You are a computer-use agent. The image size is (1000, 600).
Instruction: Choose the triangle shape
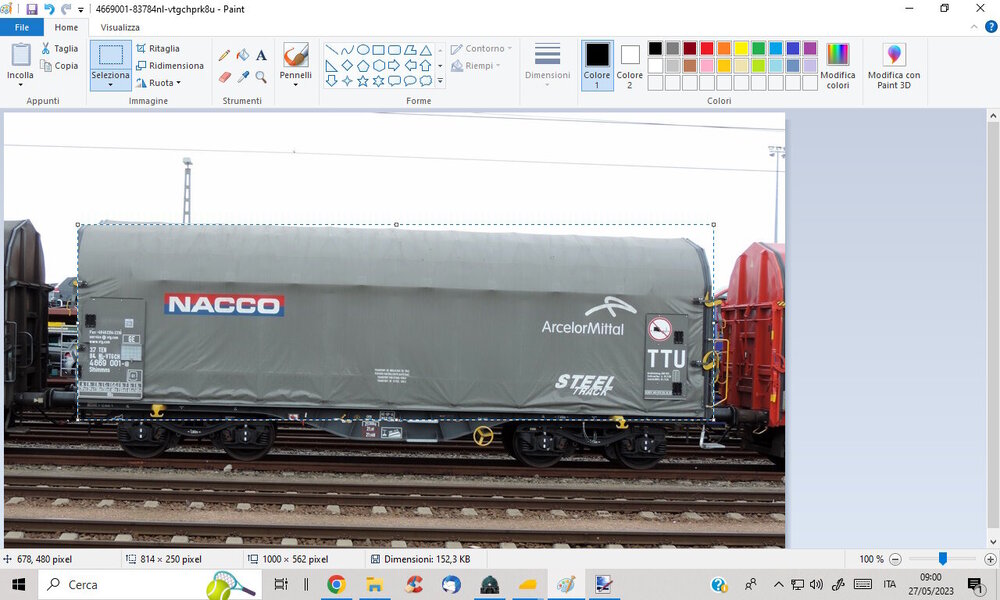[425, 50]
